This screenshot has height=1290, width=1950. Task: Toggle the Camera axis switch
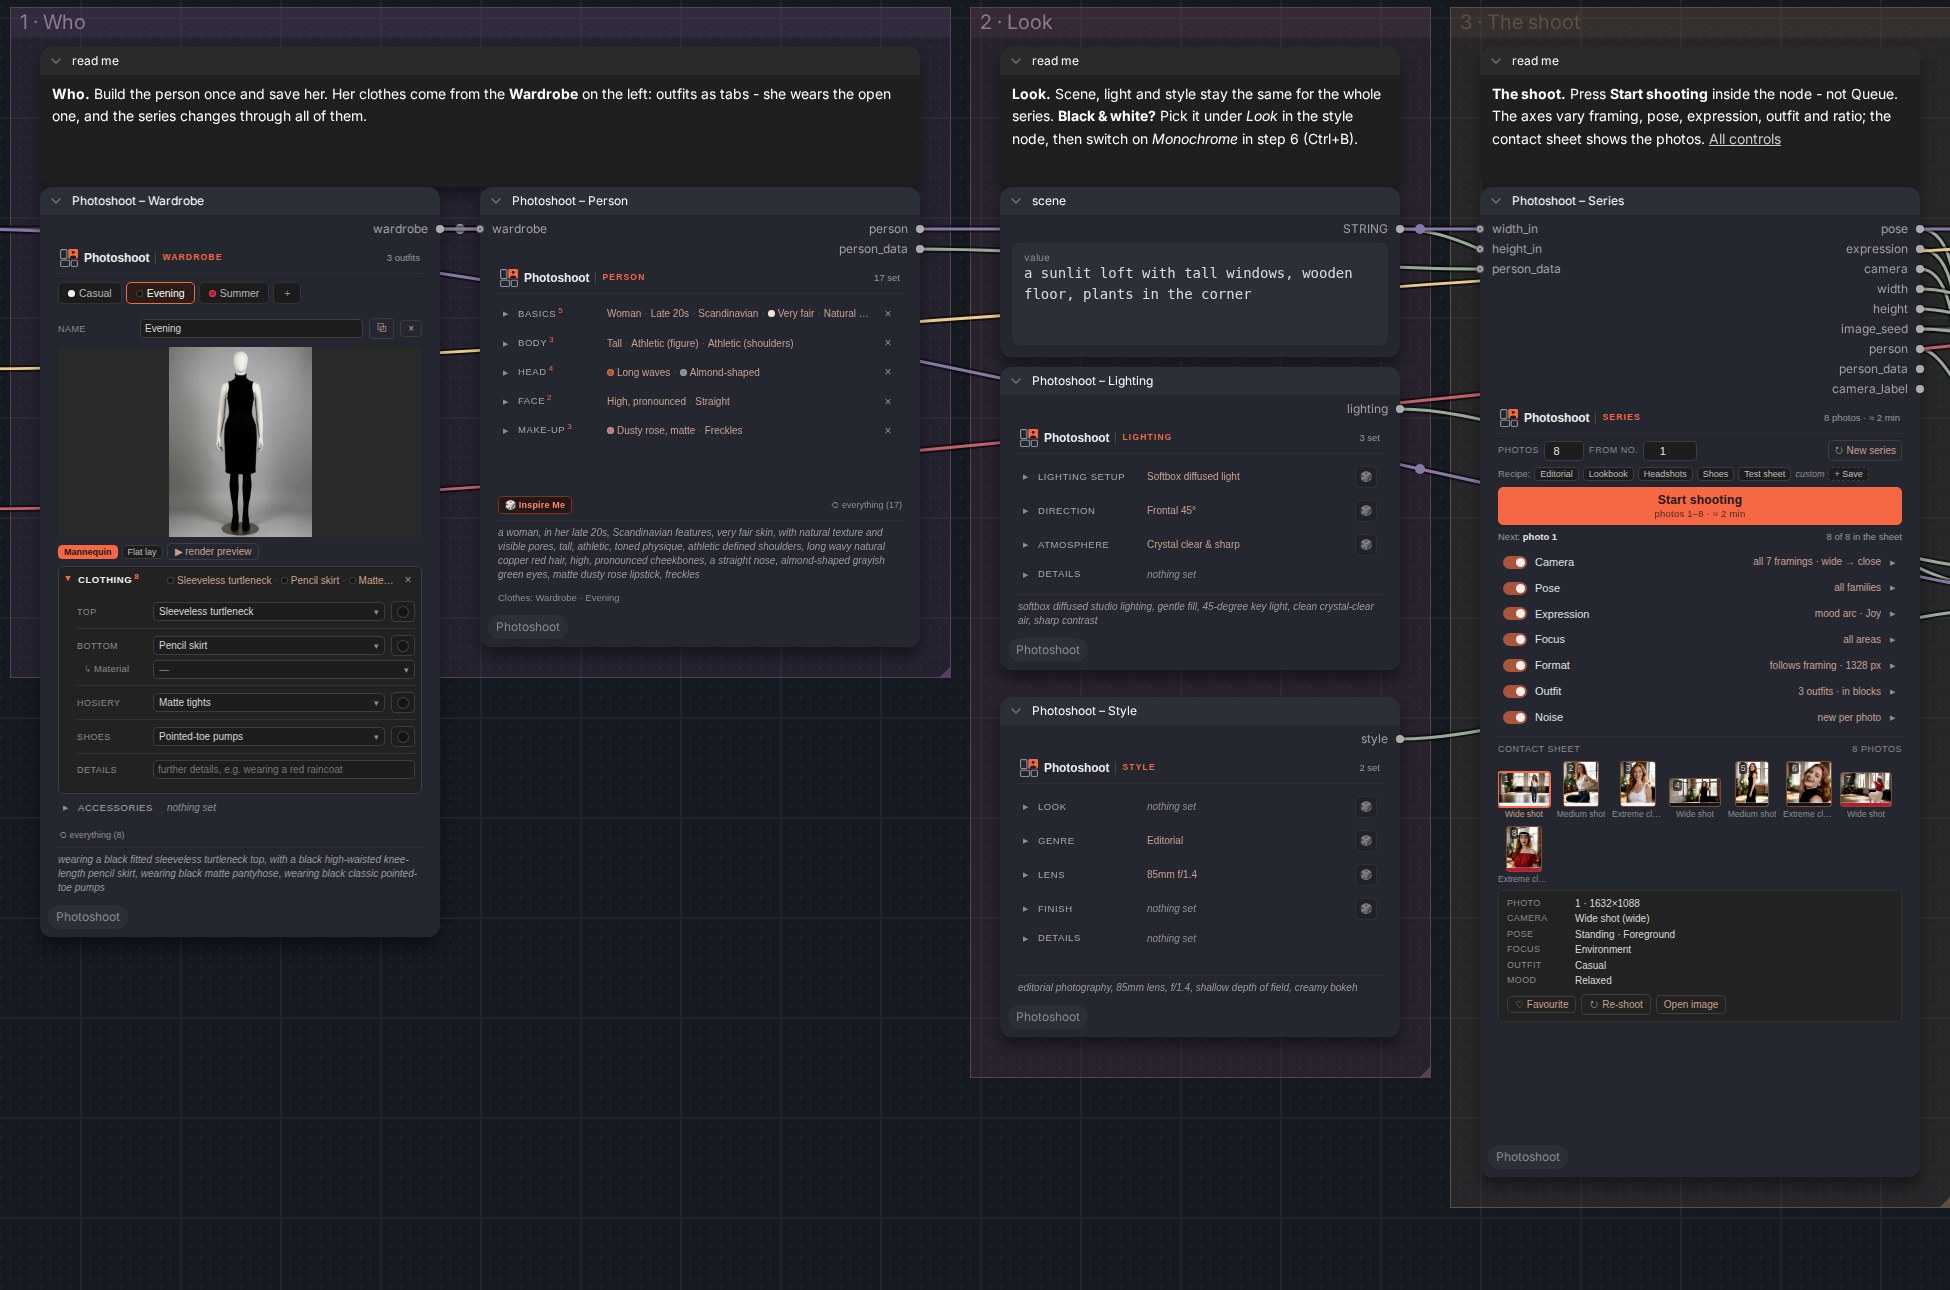click(1514, 562)
